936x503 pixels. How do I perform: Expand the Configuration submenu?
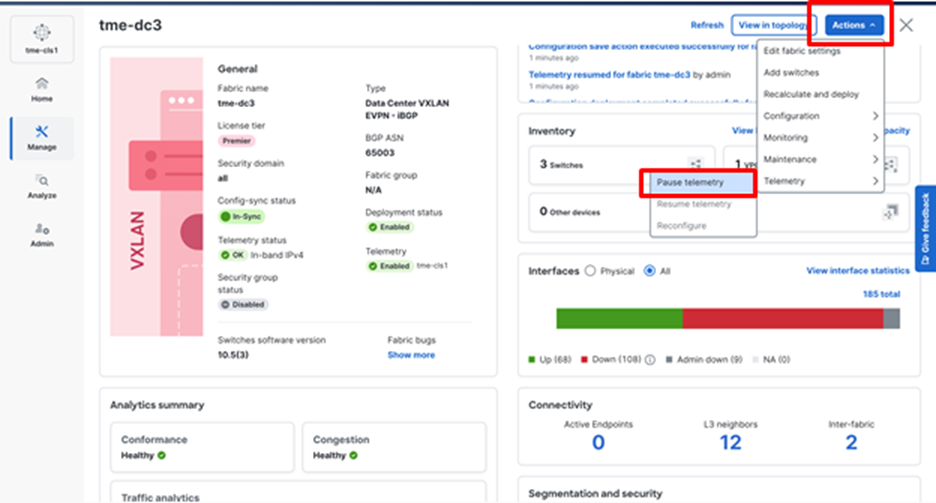click(821, 116)
